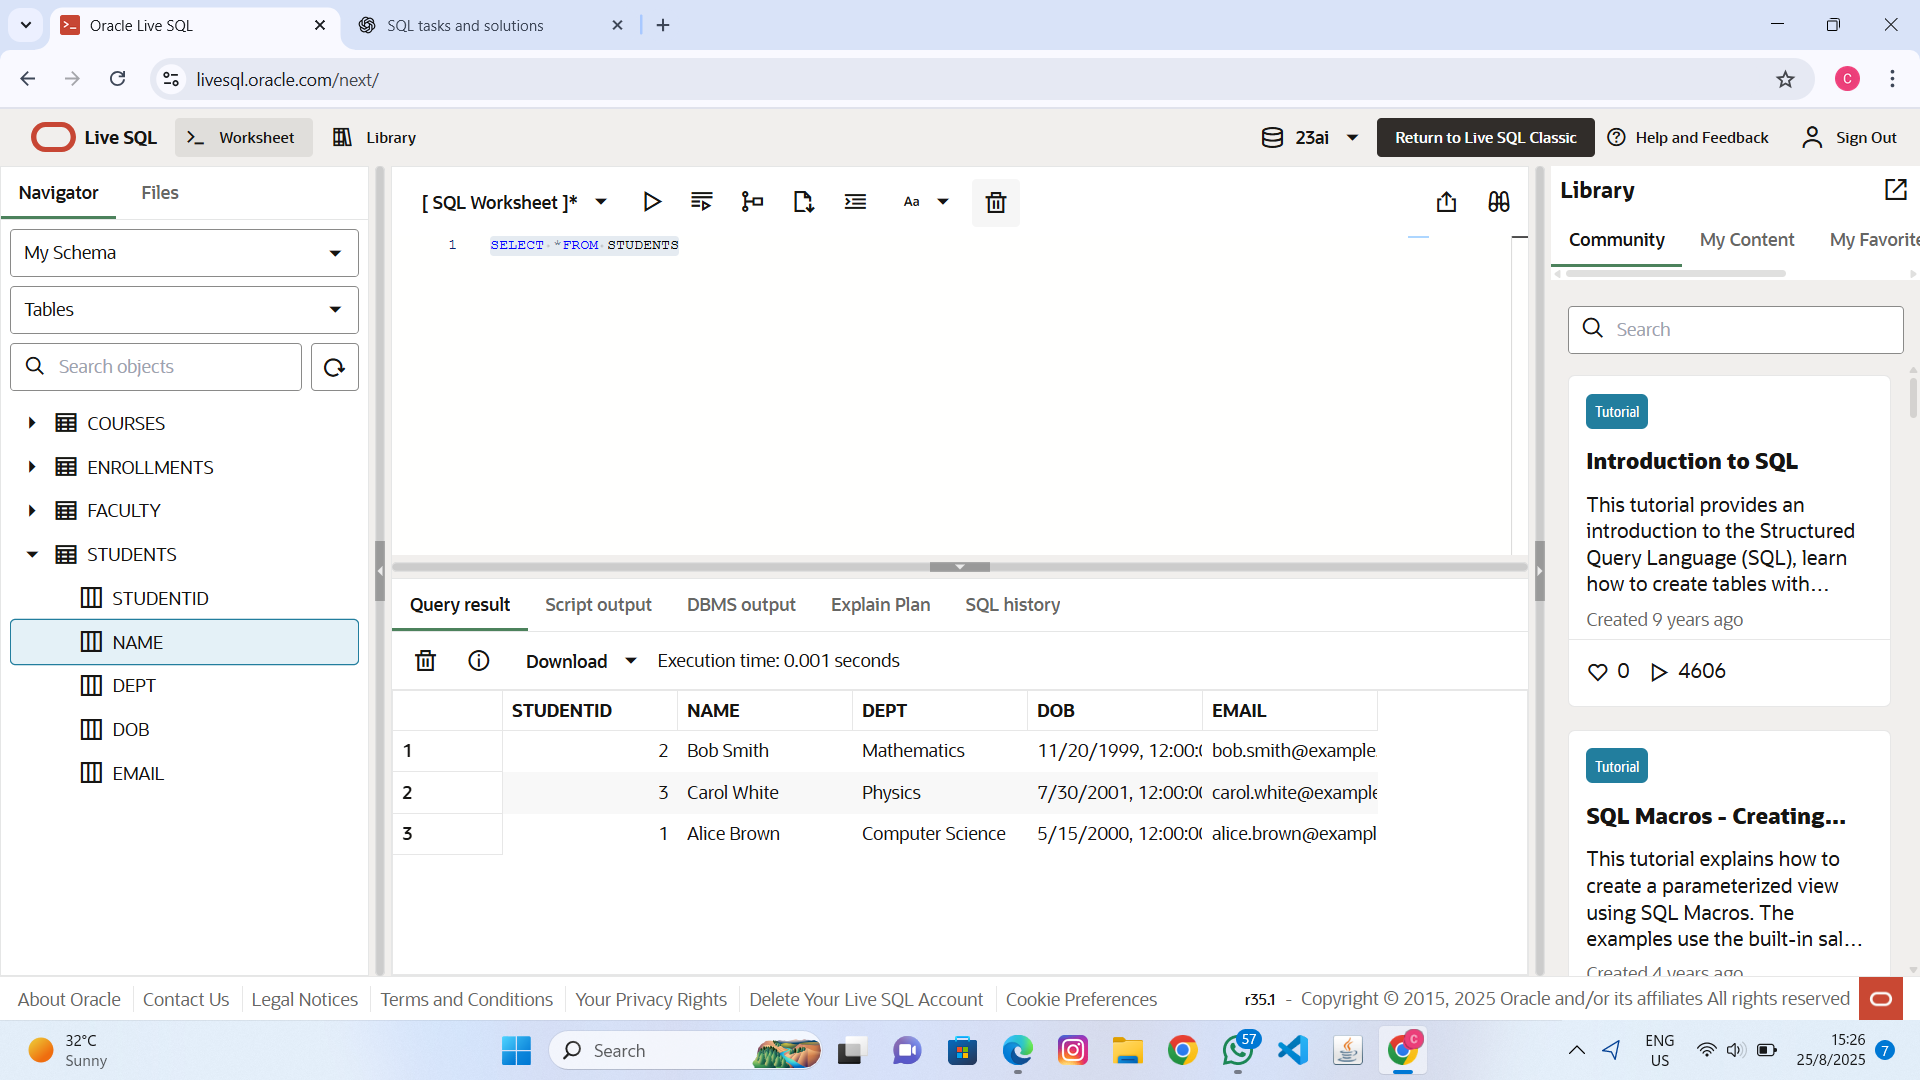Click the format SQL indent icon
Image resolution: width=1920 pixels, height=1080 pixels.
855,202
